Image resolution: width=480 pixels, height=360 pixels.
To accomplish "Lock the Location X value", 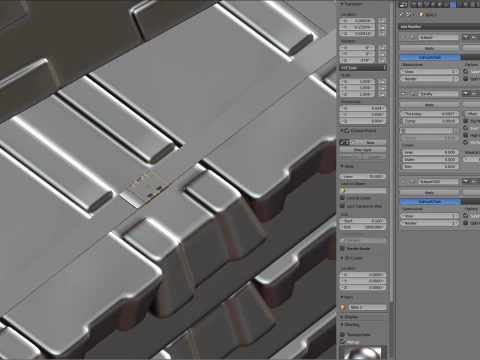I will pyautogui.click(x=382, y=21).
